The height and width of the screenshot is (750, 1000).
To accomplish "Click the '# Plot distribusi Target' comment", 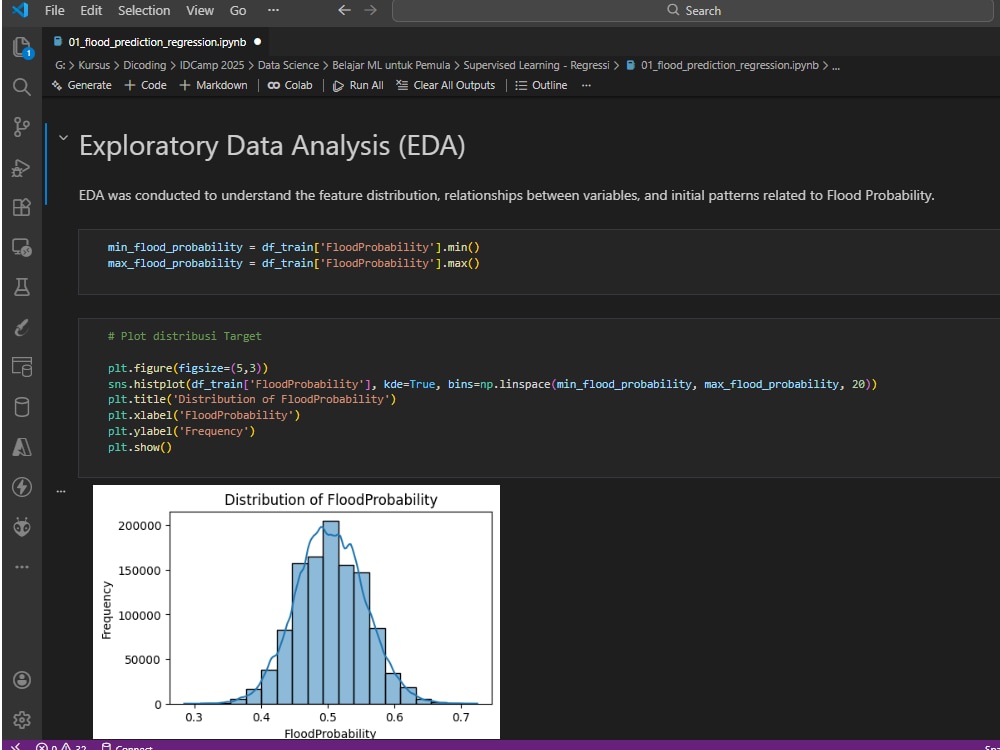I will click(x=185, y=336).
